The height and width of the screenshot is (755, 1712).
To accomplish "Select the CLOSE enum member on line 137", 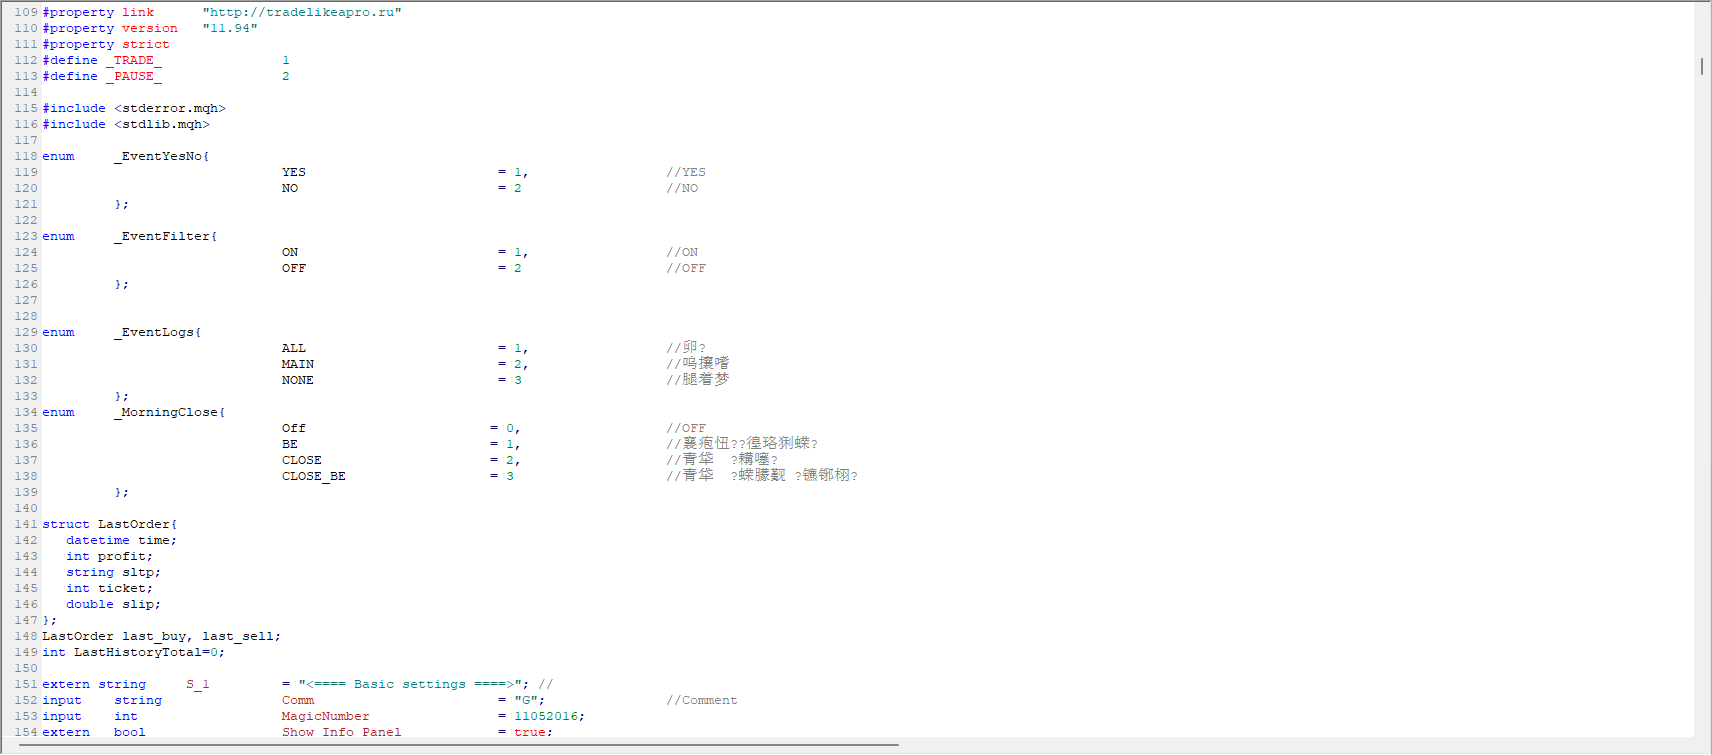I will pos(302,460).
